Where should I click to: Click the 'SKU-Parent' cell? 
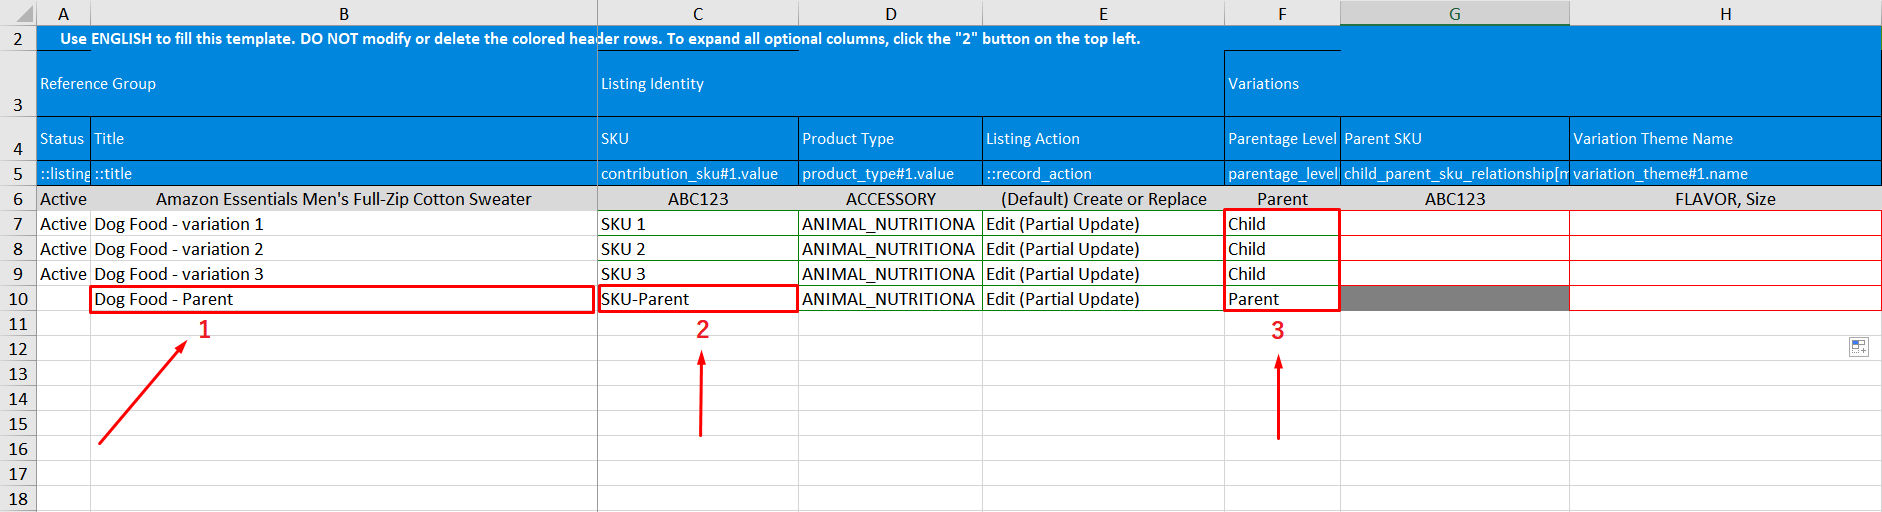pyautogui.click(x=698, y=299)
